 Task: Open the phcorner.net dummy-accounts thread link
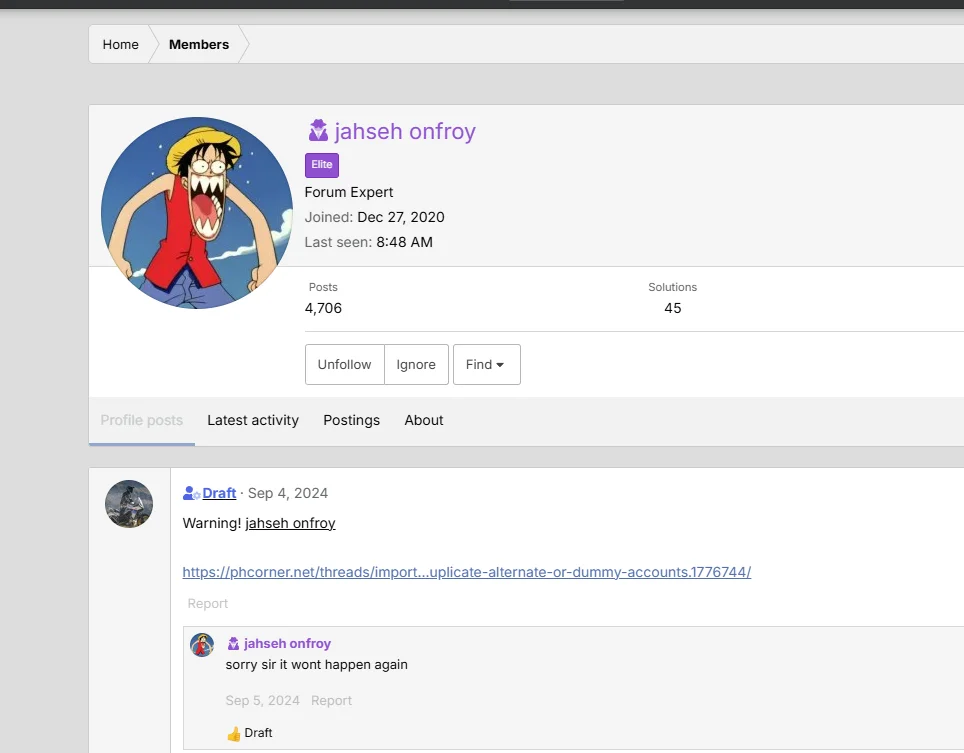tap(467, 572)
